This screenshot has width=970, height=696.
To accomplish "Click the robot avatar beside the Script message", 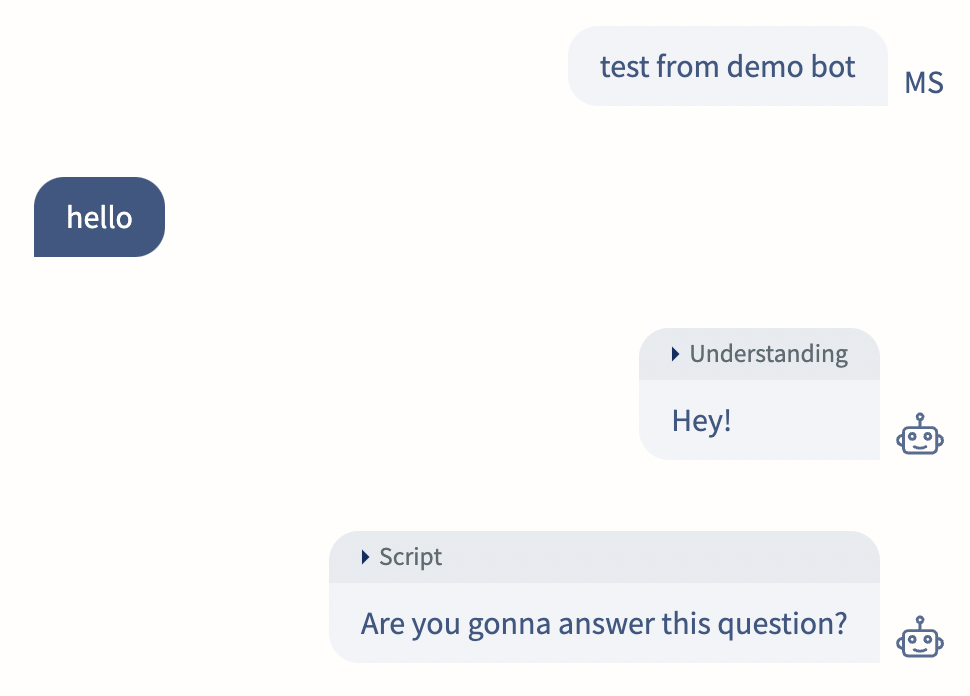I will pyautogui.click(x=920, y=637).
